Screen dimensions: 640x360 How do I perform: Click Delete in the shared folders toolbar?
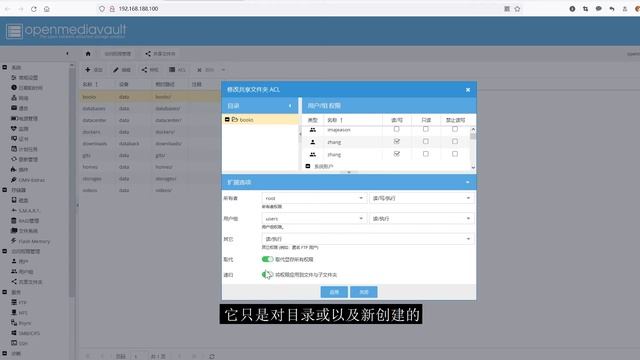pyautogui.click(x=205, y=70)
